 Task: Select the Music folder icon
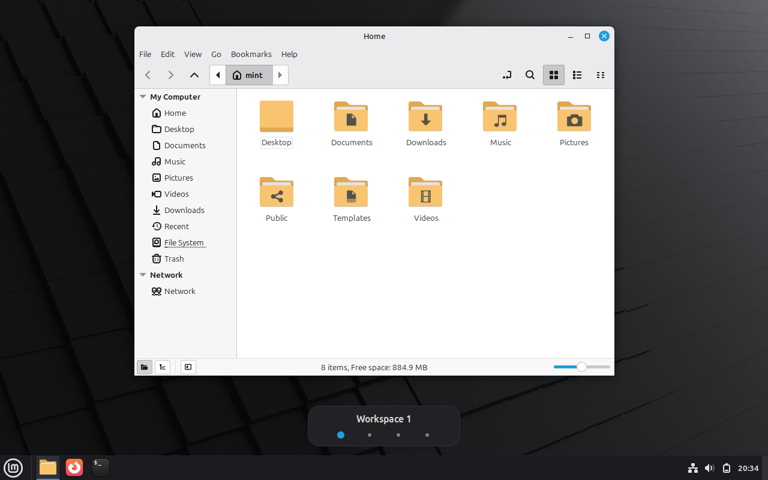click(500, 117)
